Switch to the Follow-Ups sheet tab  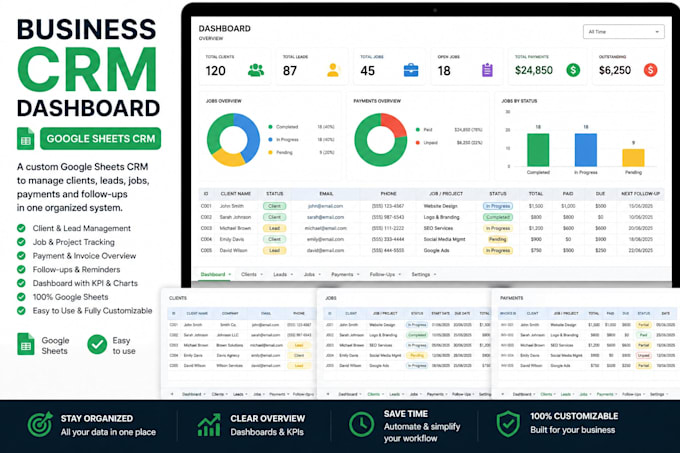click(382, 274)
